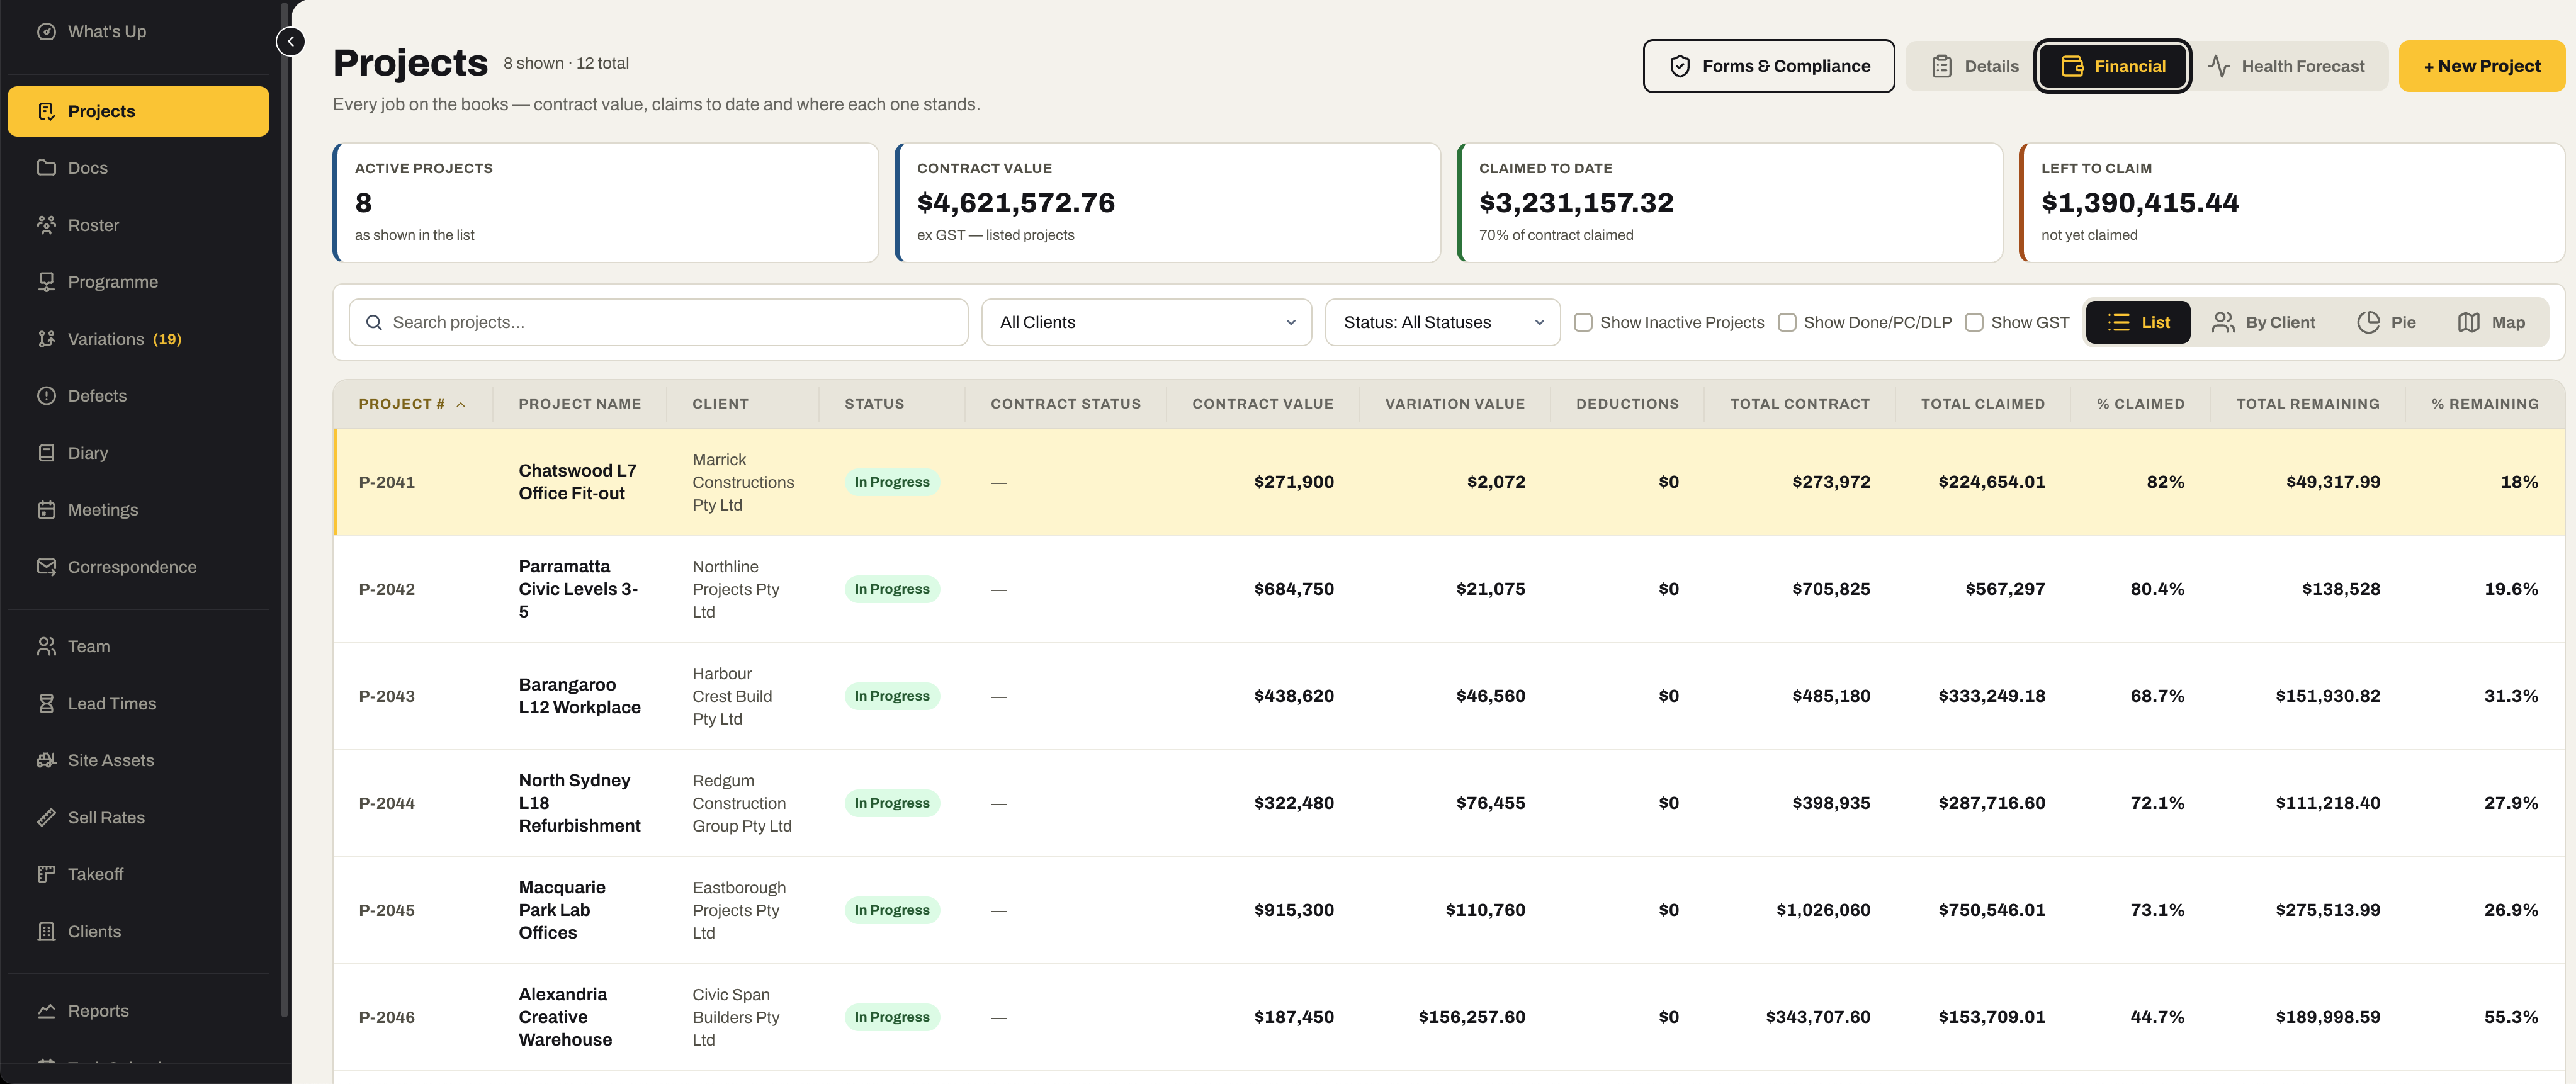Click the shield icon on Forms & Compliance
The height and width of the screenshot is (1084, 2576).
pos(1680,66)
